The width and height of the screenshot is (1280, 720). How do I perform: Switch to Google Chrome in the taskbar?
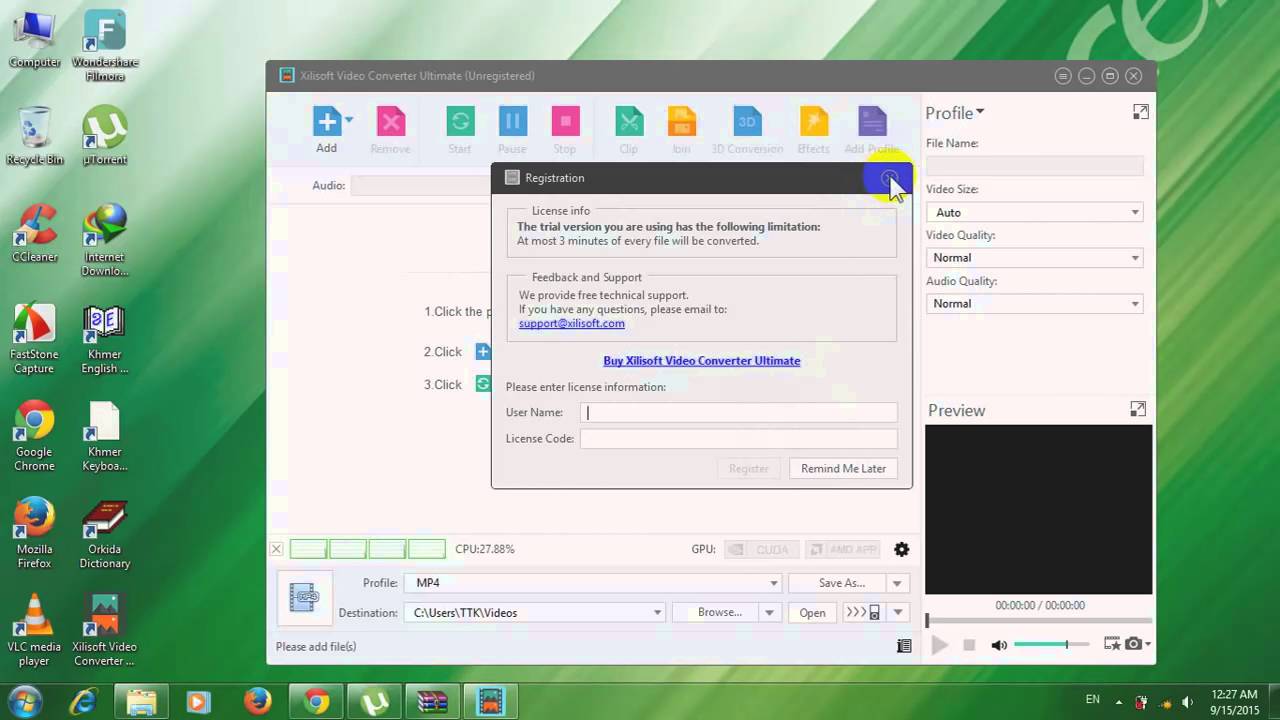[317, 702]
